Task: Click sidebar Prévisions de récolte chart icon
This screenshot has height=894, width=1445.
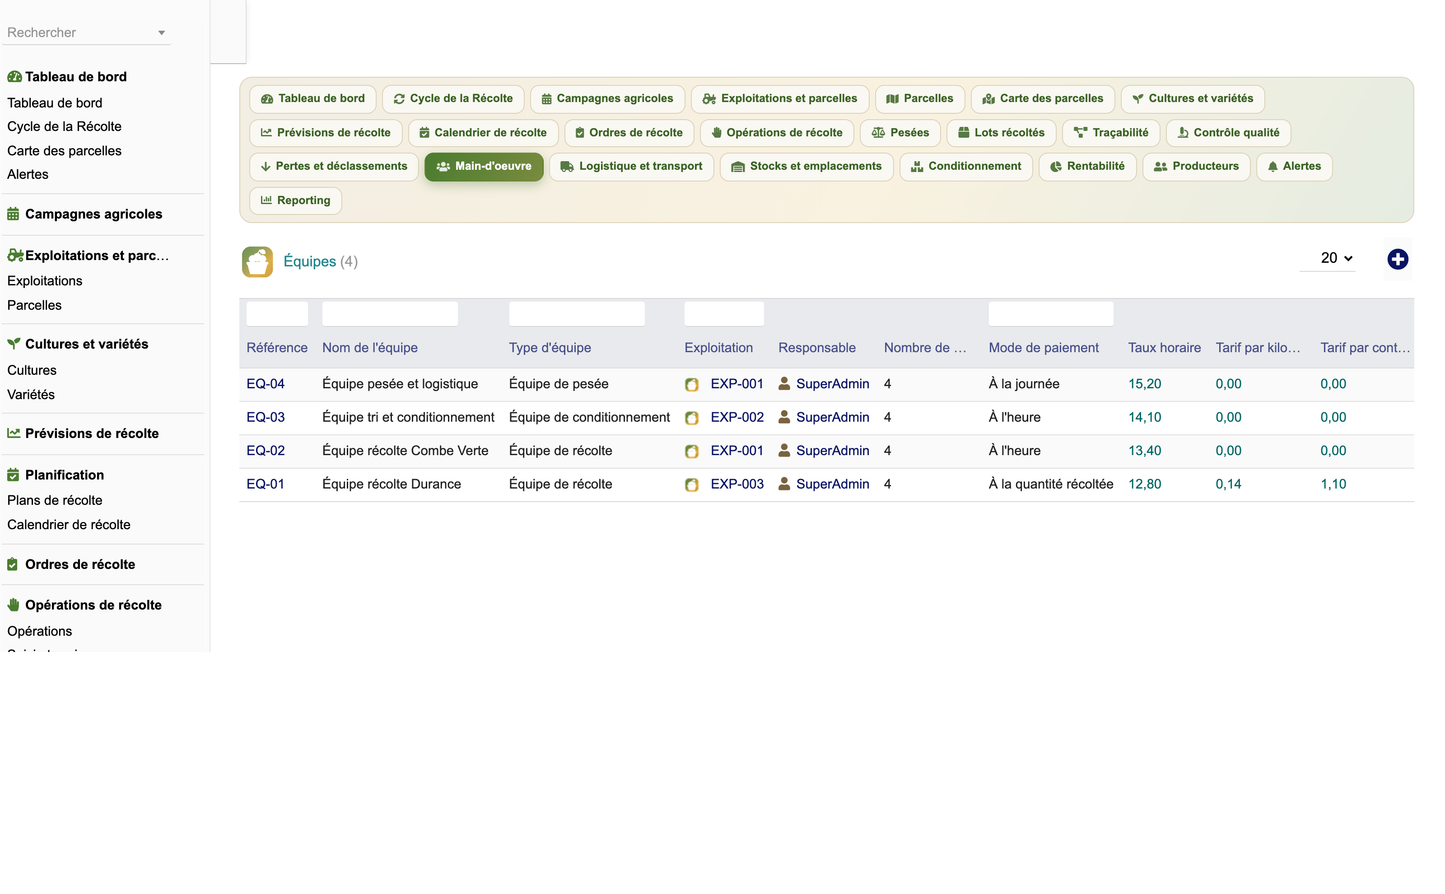Action: pos(14,433)
